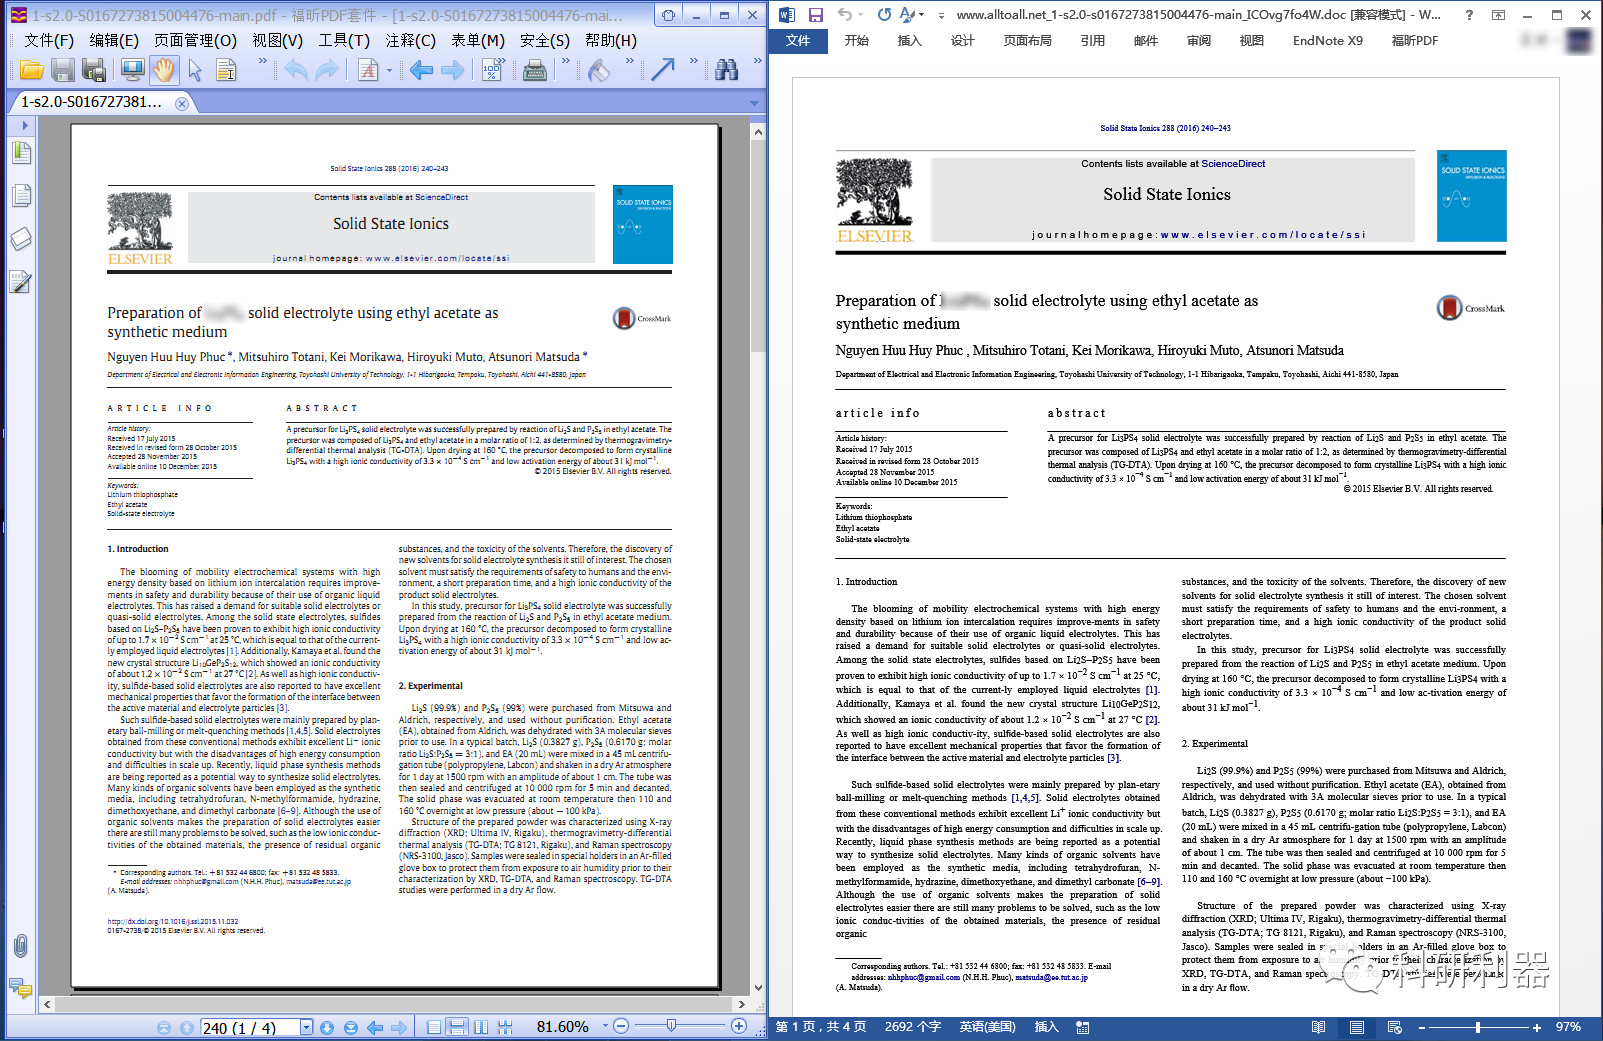The image size is (1603, 1041).
Task: Click the blue Next View arrow in PDF toolbar
Action: 452,70
